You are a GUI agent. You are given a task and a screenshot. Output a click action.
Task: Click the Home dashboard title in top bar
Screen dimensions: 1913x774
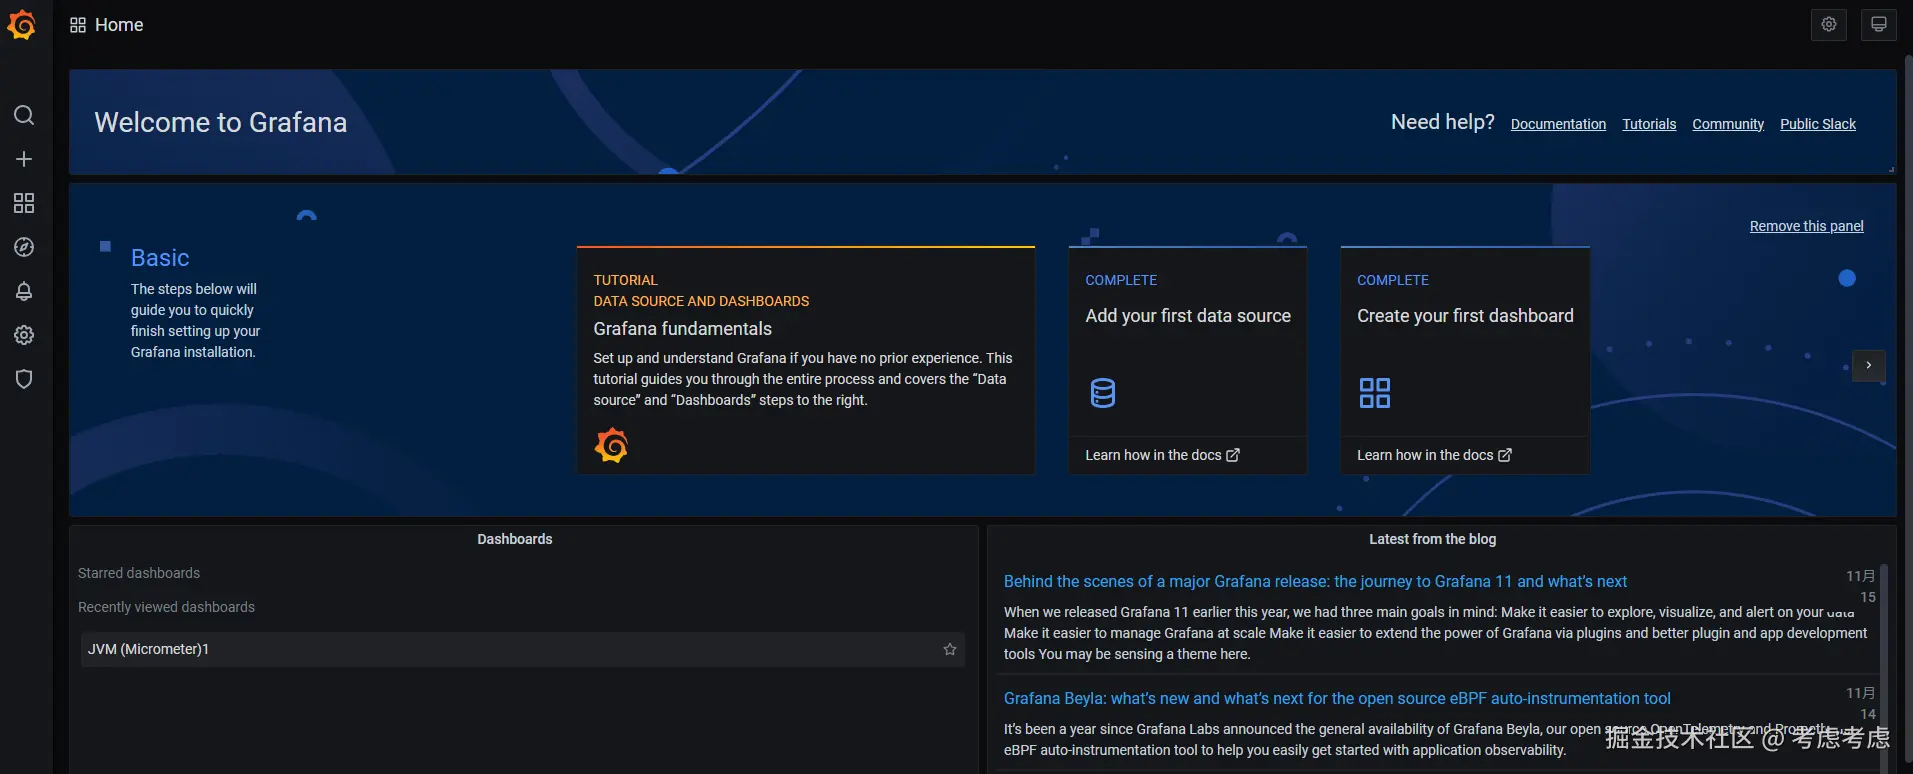point(119,25)
